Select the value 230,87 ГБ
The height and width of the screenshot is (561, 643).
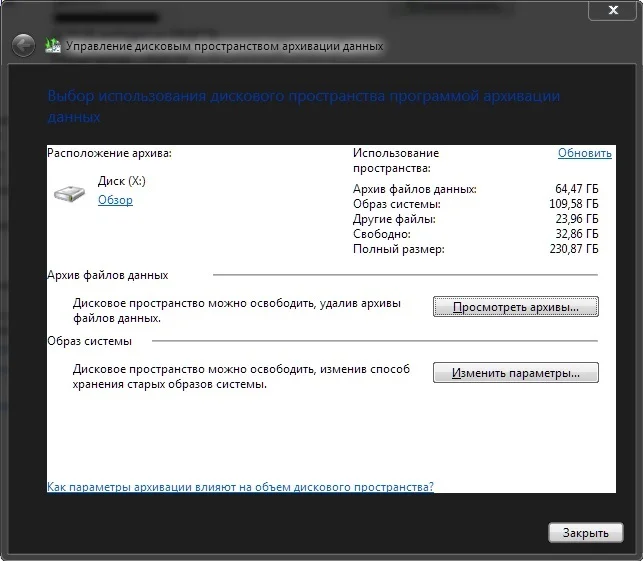[574, 249]
